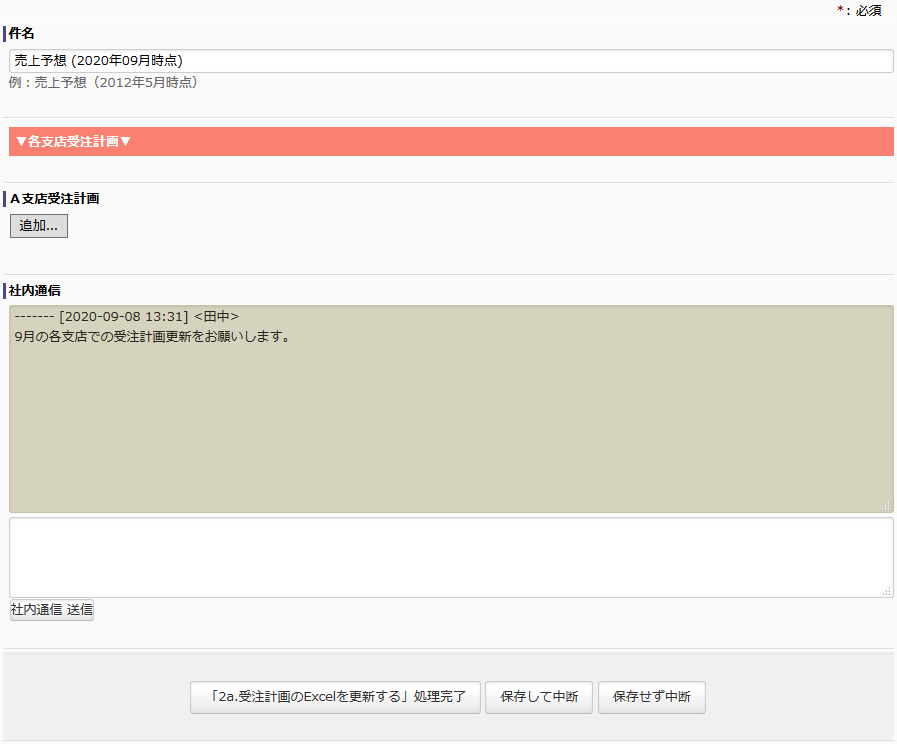Screen dimensions: 897x744
Task: Click the left ▼ before 各支店受注計画
Action: [x=21, y=142]
